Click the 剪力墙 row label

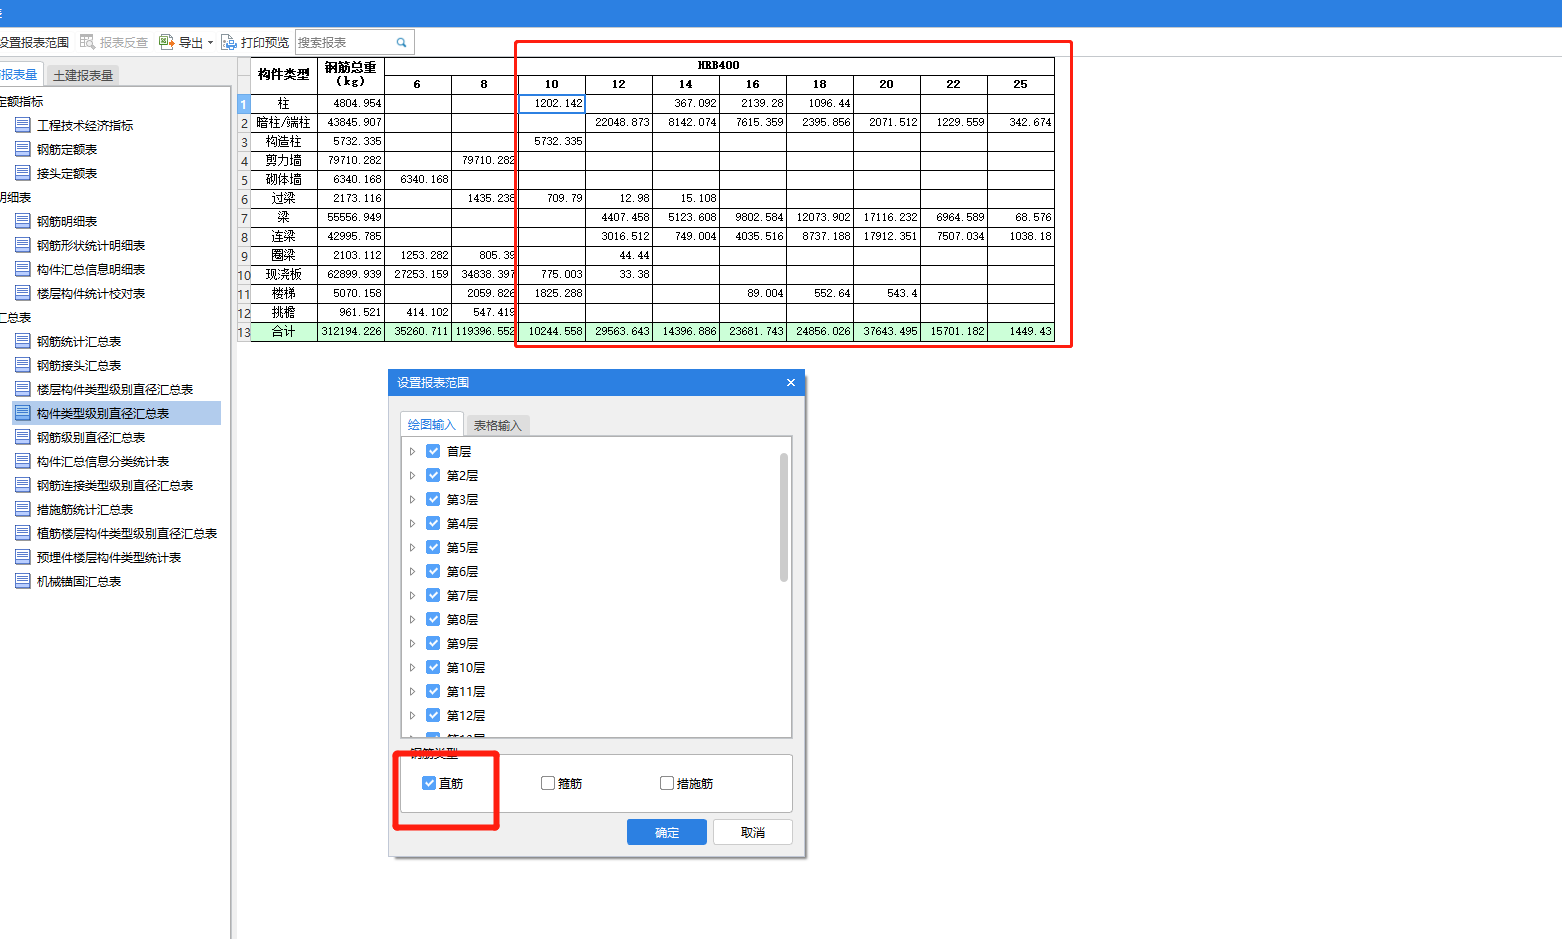point(284,160)
